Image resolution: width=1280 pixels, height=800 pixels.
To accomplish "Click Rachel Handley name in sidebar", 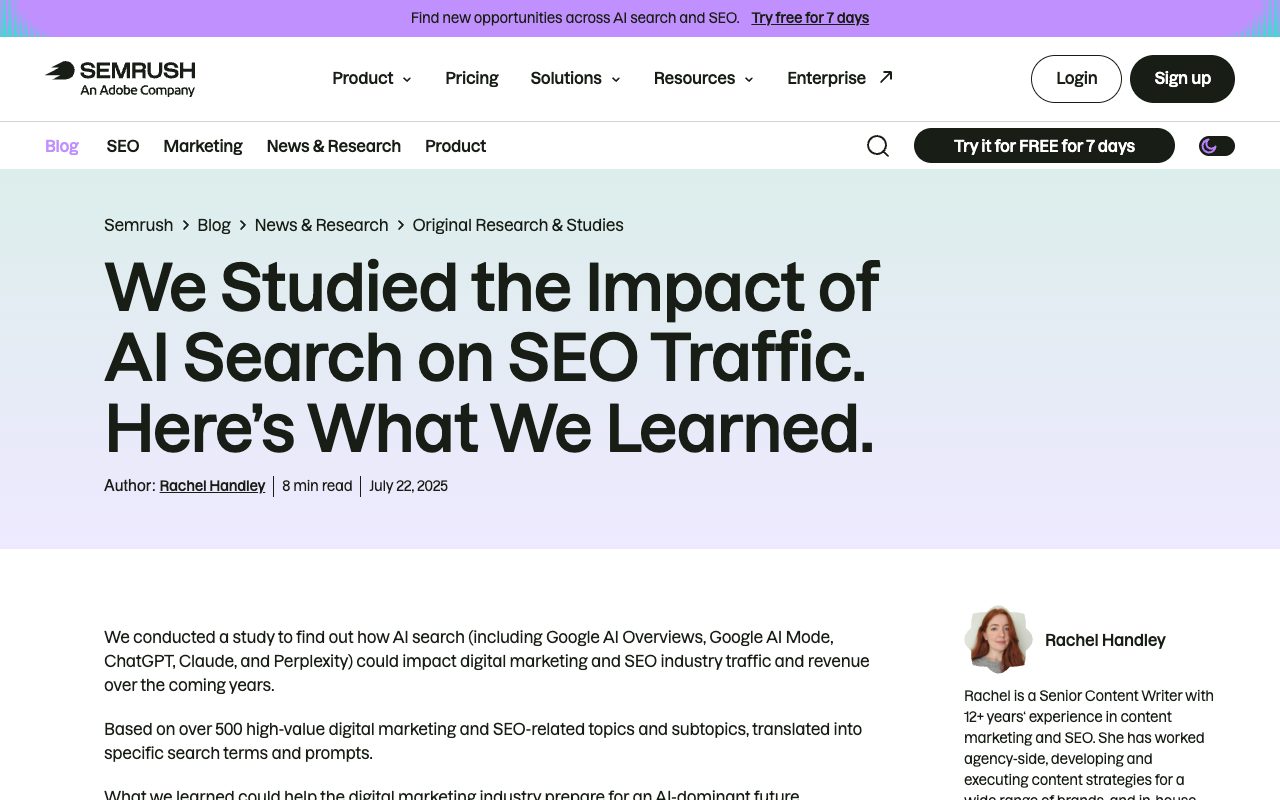I will pos(1105,640).
